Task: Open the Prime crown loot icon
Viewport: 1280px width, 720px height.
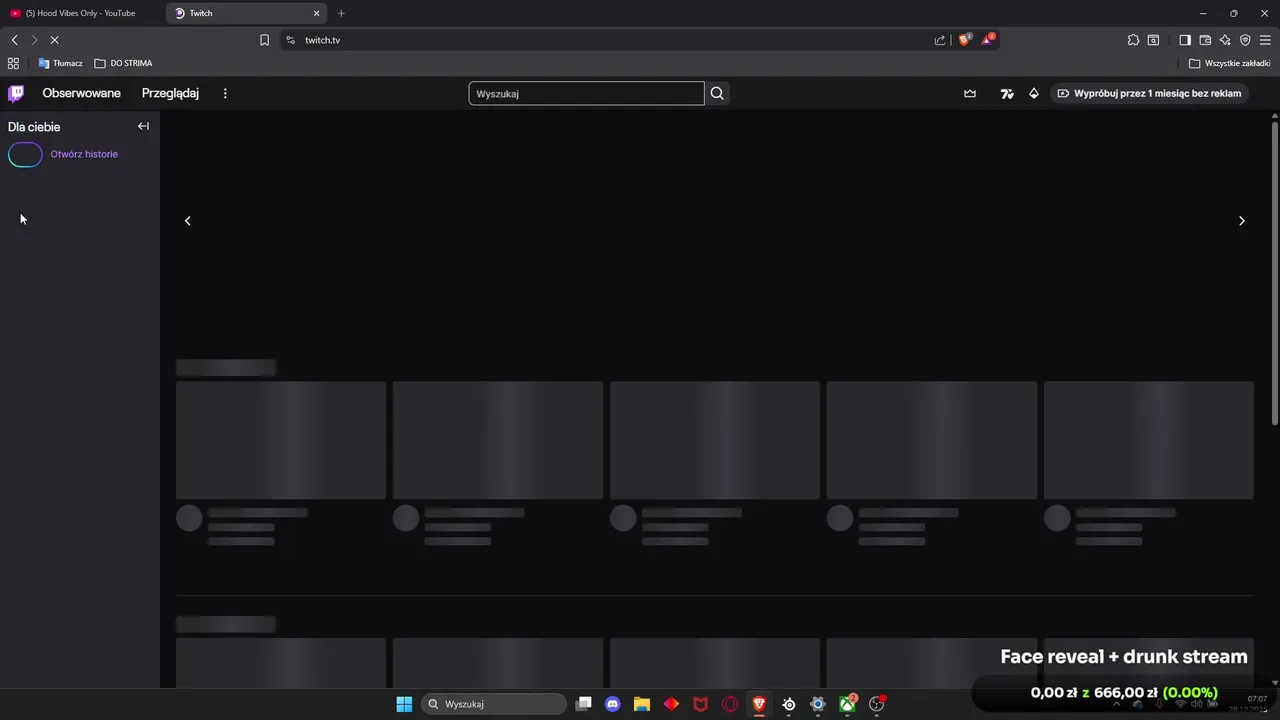Action: click(x=970, y=93)
